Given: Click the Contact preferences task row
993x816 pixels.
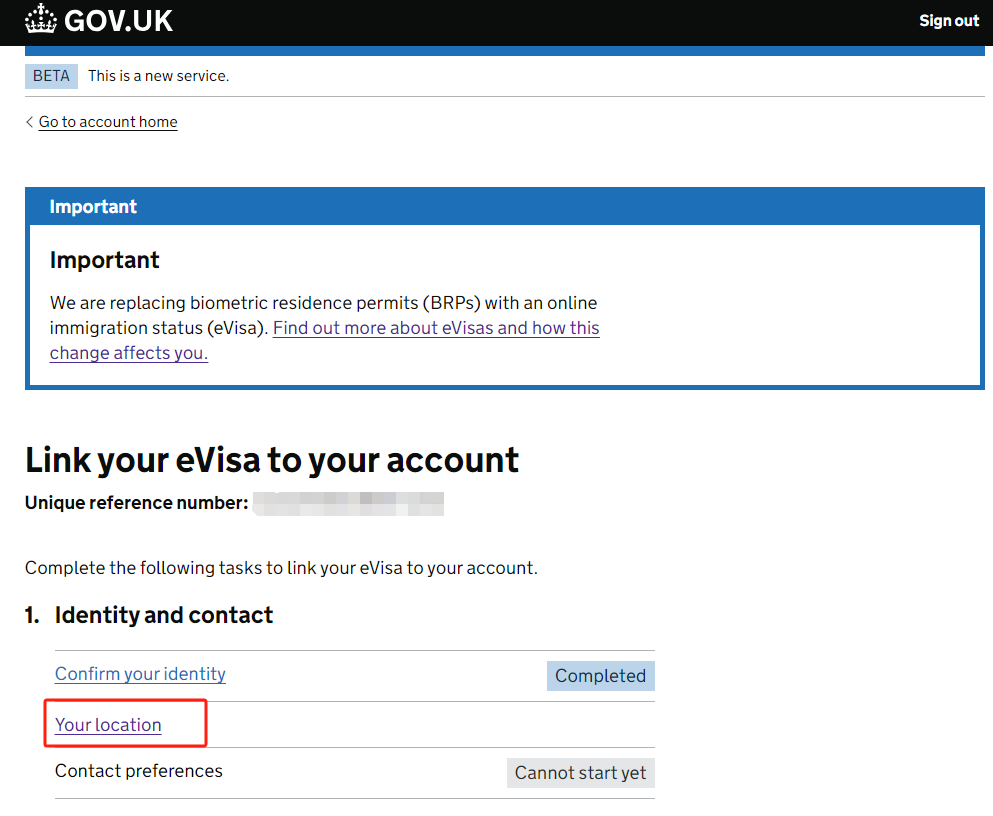Looking at the screenshot, I should [x=355, y=772].
